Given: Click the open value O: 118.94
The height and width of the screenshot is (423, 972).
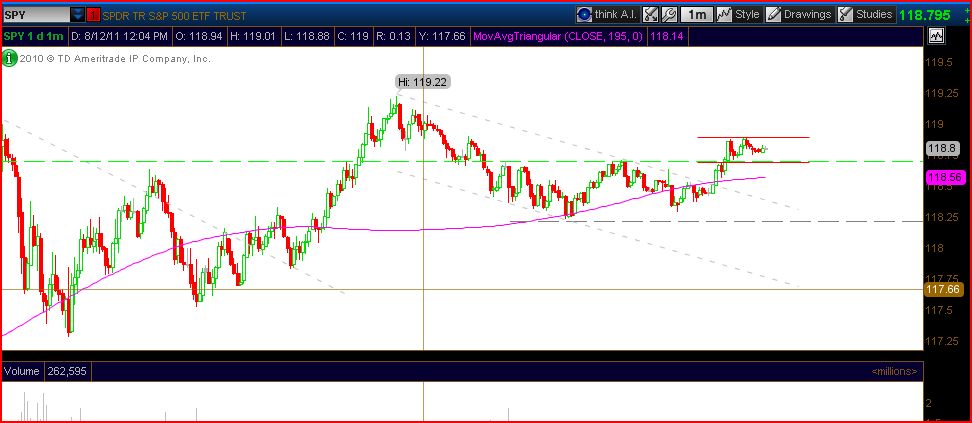Looking at the screenshot, I should coord(199,37).
